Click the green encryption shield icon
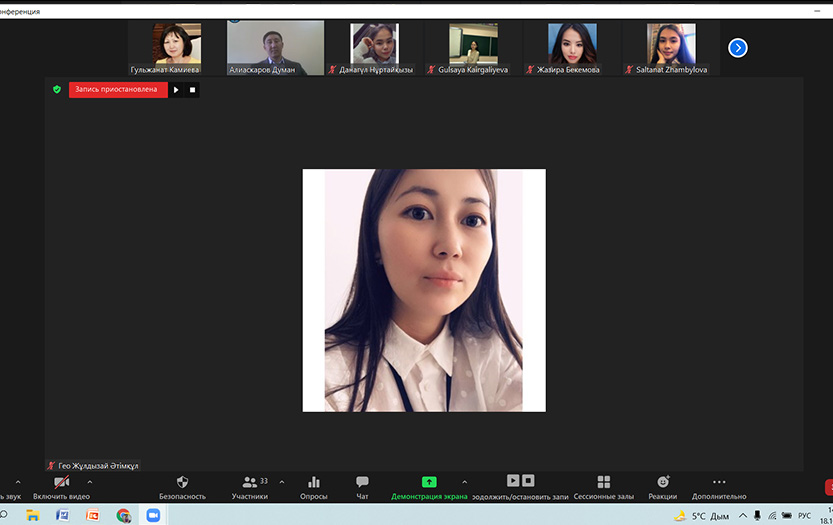This screenshot has height=525, width=833. point(57,89)
